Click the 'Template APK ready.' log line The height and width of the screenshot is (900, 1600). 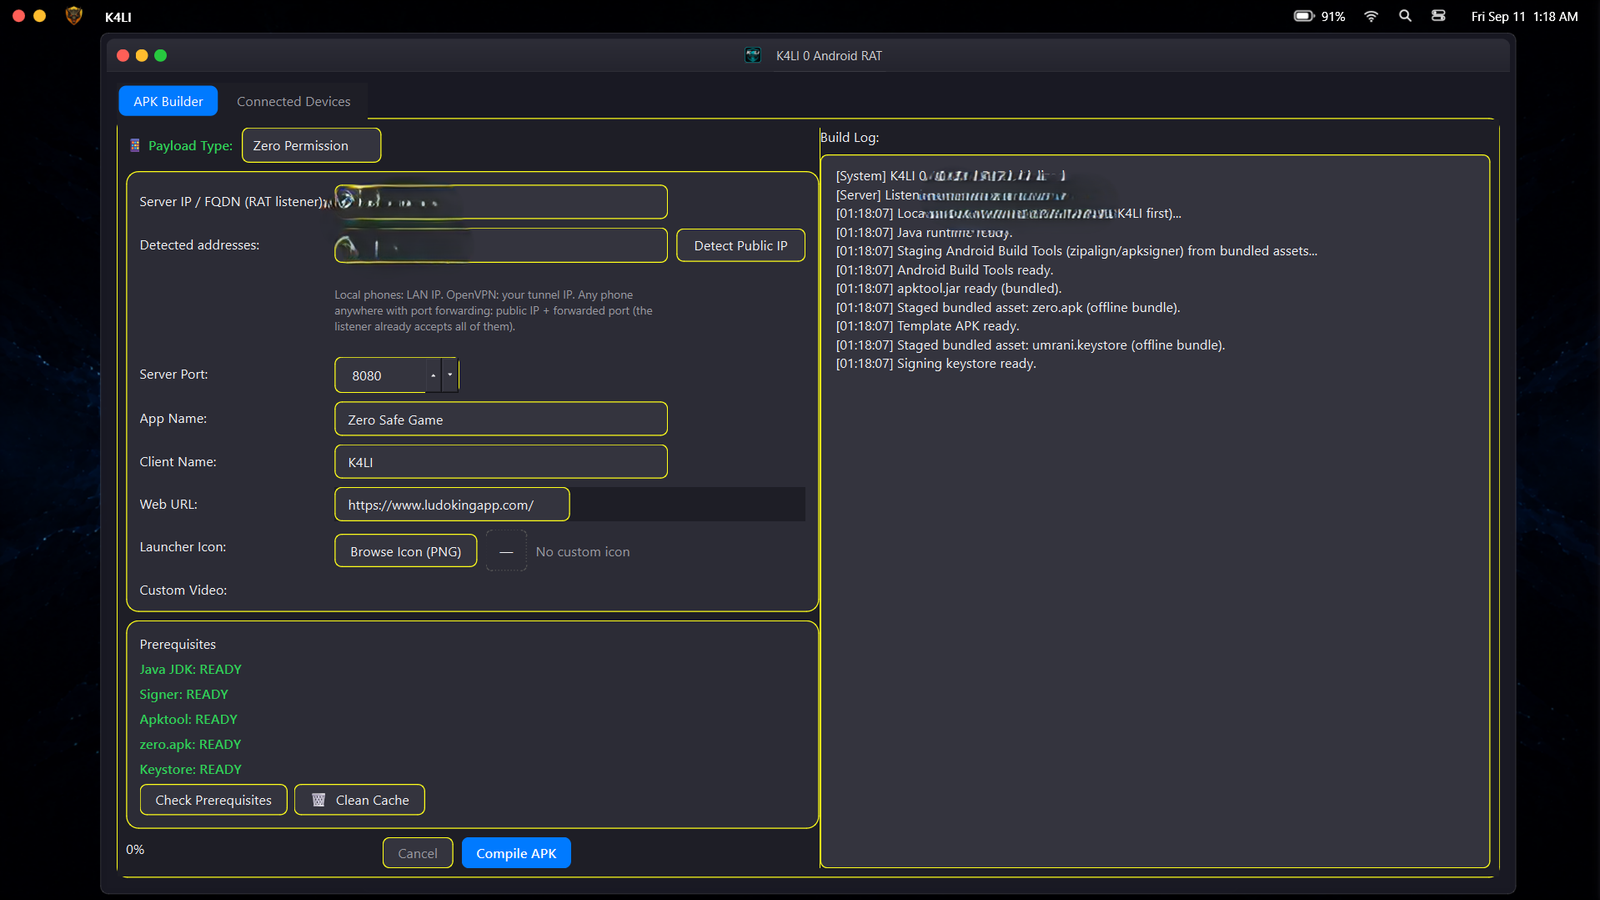[927, 326]
